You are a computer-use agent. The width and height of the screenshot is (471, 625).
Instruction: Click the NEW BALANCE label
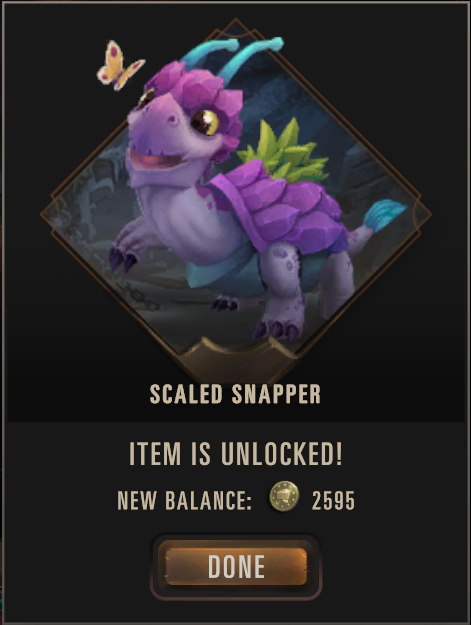tap(184, 501)
